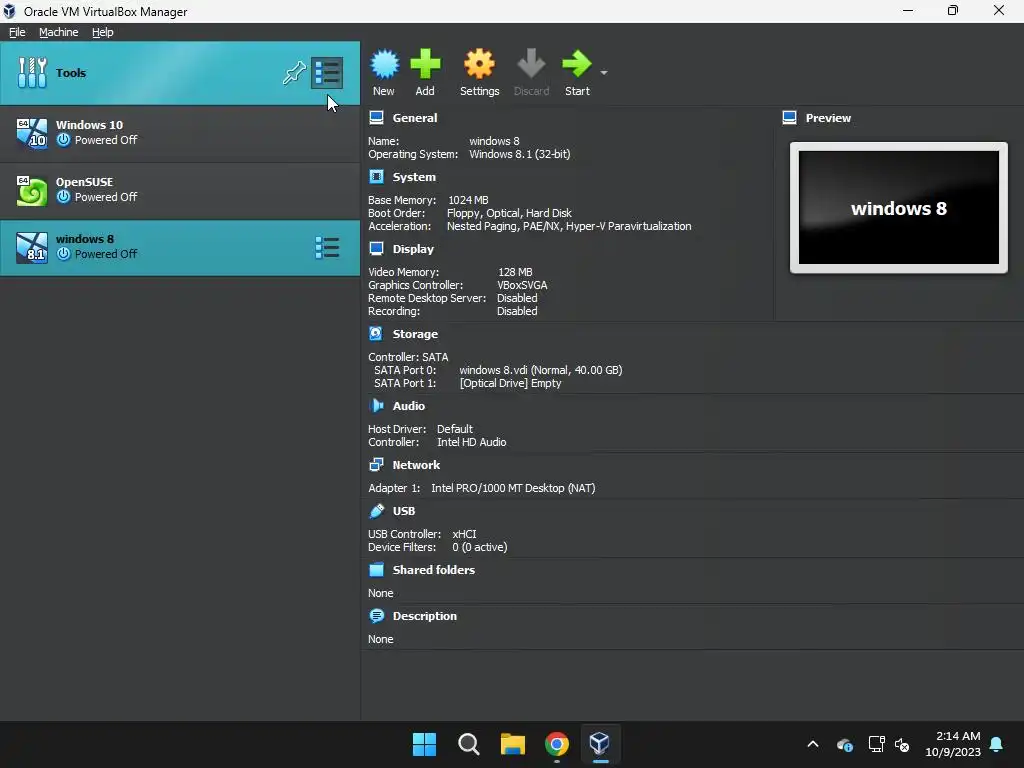Click the [Optical Drive] Empty entry

(x=511, y=383)
